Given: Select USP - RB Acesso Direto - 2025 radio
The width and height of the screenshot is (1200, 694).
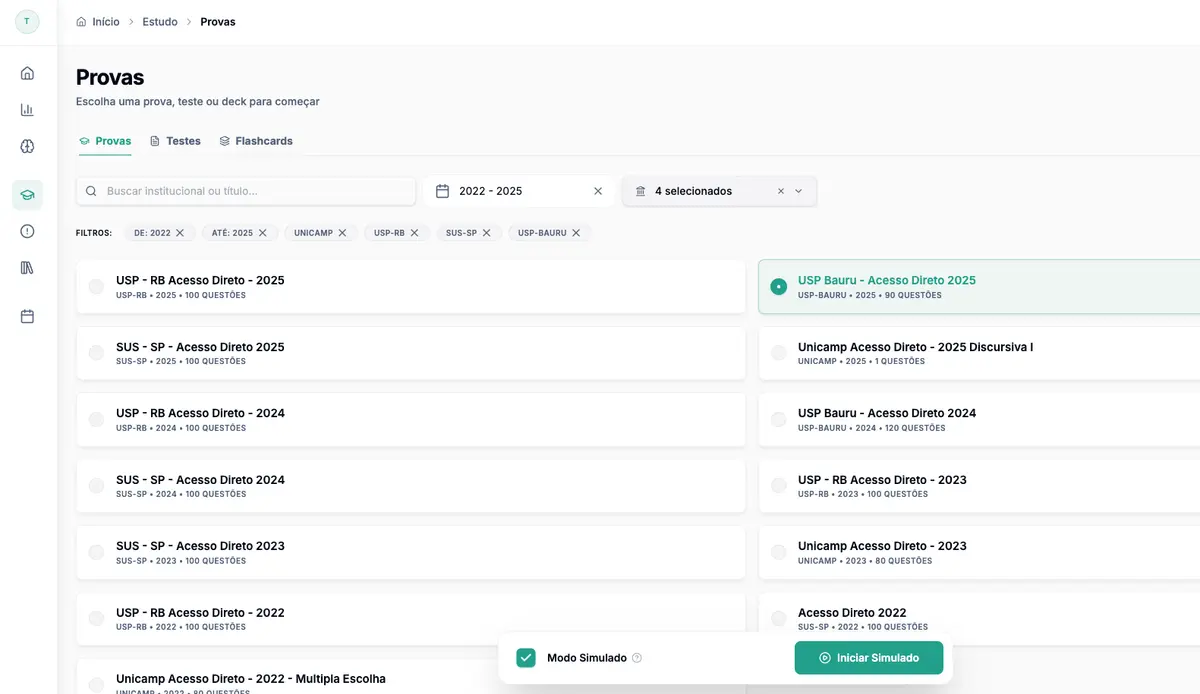Looking at the screenshot, I should coord(96,287).
